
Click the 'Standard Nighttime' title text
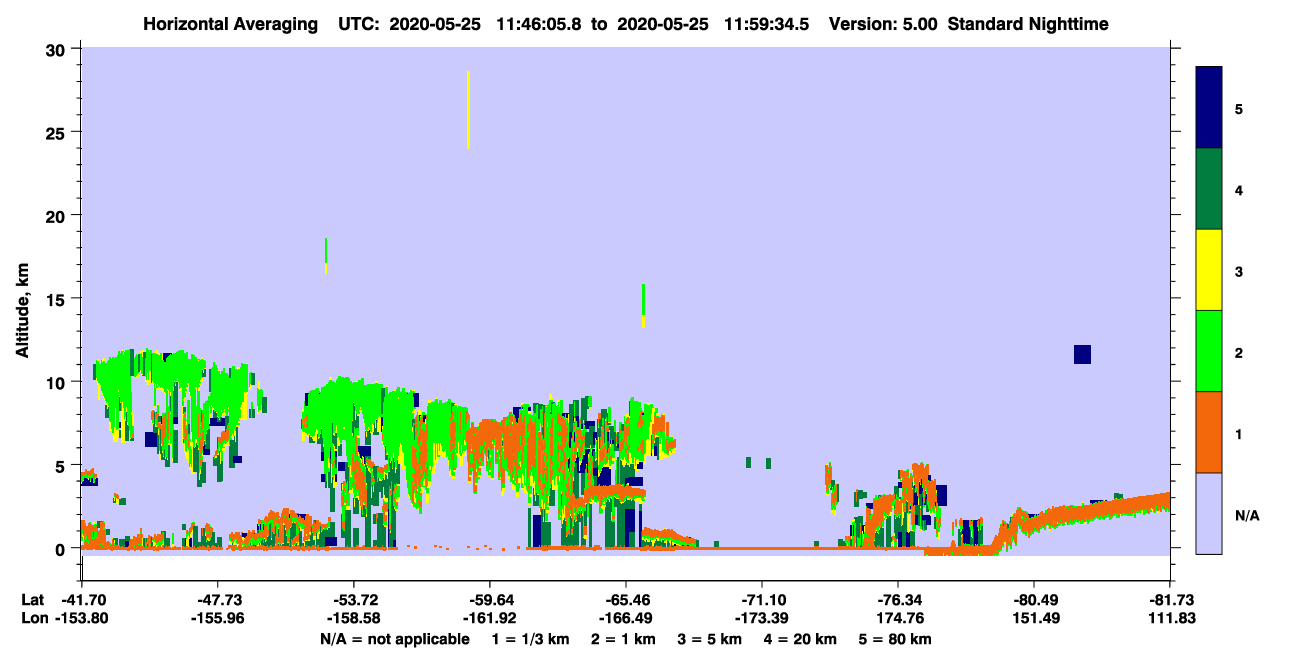(1027, 24)
